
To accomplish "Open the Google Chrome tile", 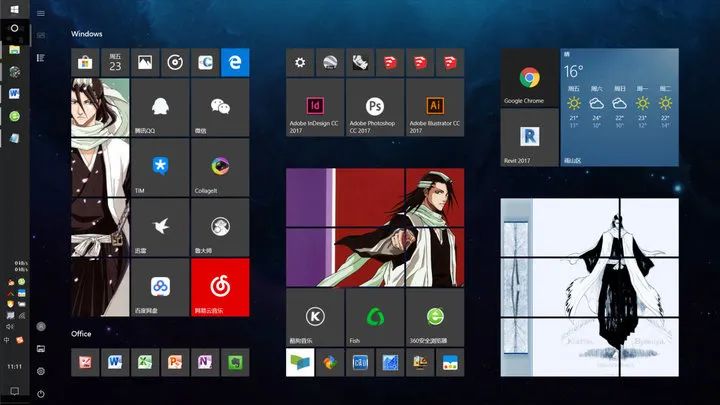I will [x=529, y=80].
